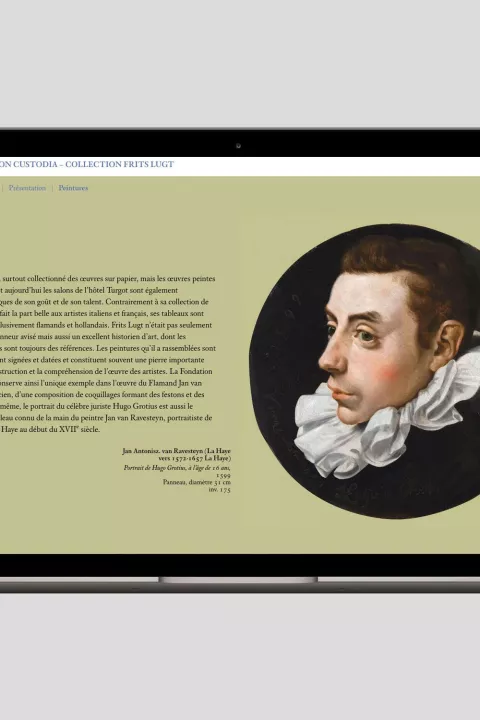Click the XVIIe siècle text ending the paragraph
This screenshot has height=720, width=480.
tap(79, 430)
